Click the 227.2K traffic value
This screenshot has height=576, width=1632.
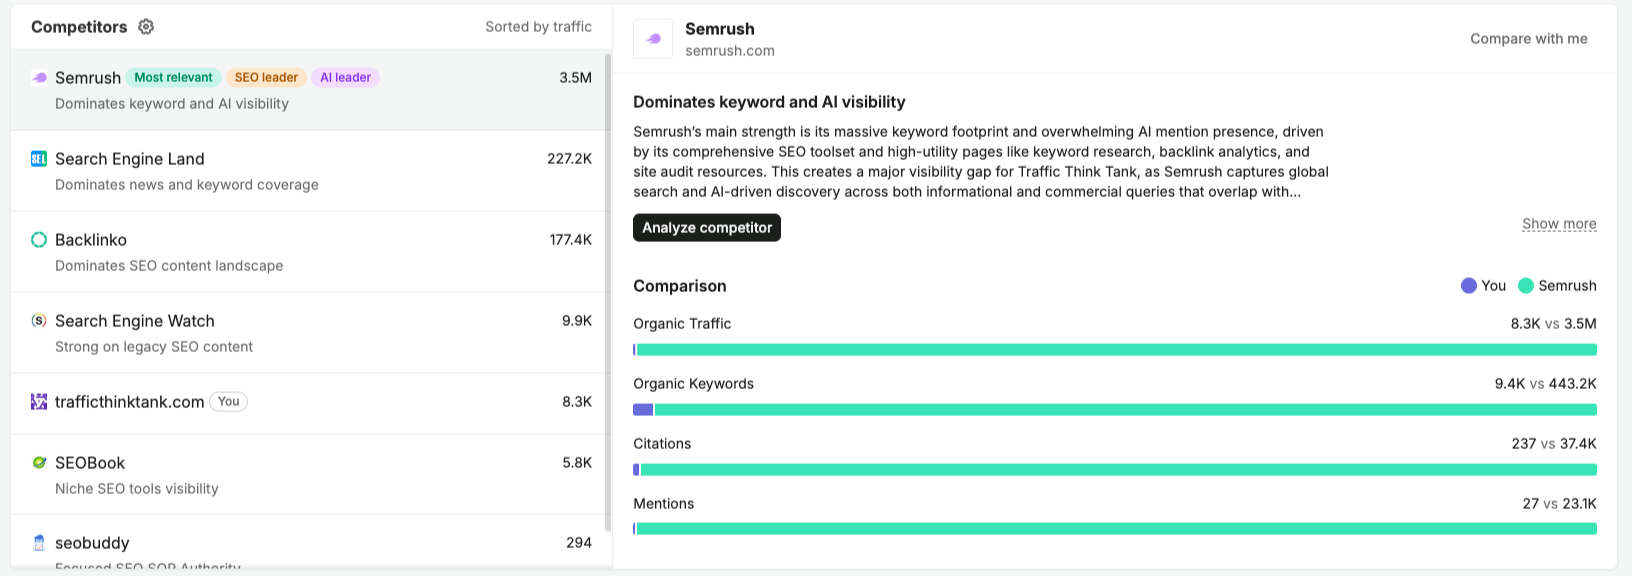click(569, 159)
